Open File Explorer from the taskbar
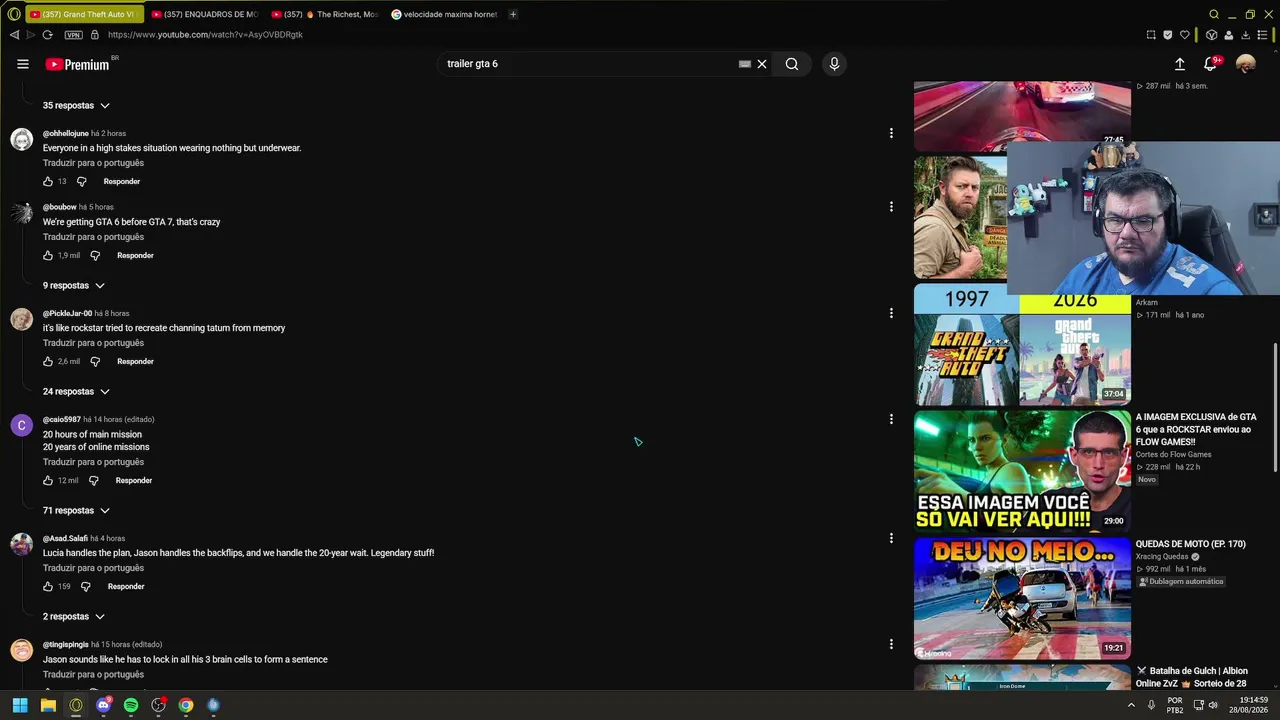 click(48, 705)
